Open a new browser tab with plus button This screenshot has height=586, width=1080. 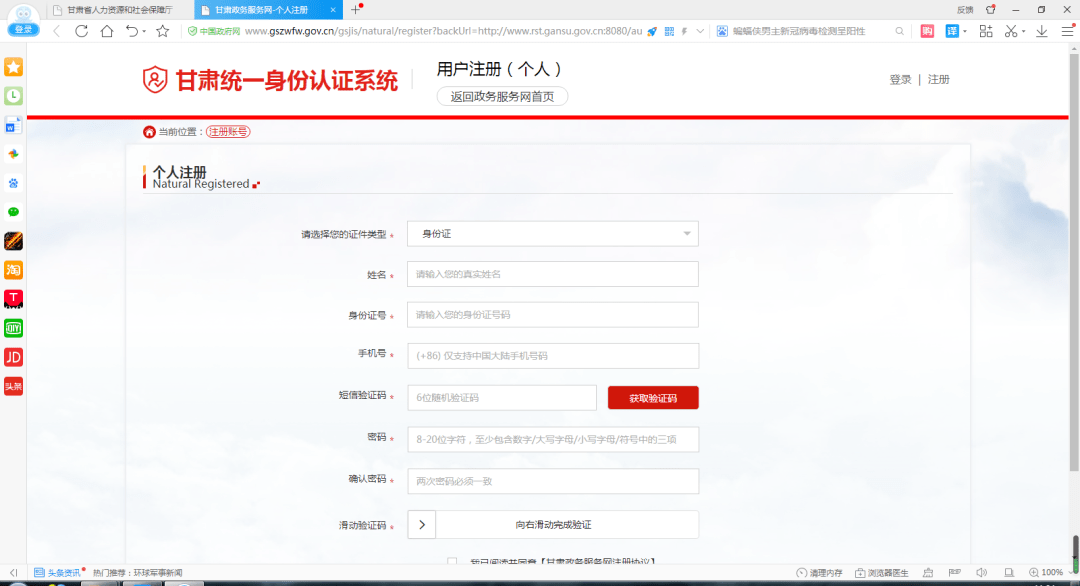click(355, 9)
